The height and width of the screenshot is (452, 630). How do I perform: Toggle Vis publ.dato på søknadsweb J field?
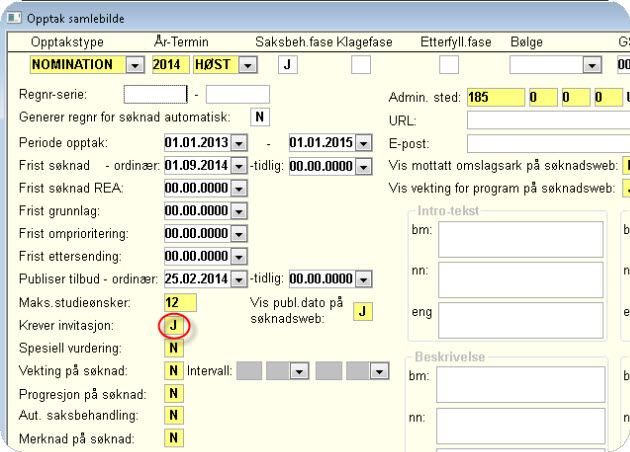tap(363, 311)
